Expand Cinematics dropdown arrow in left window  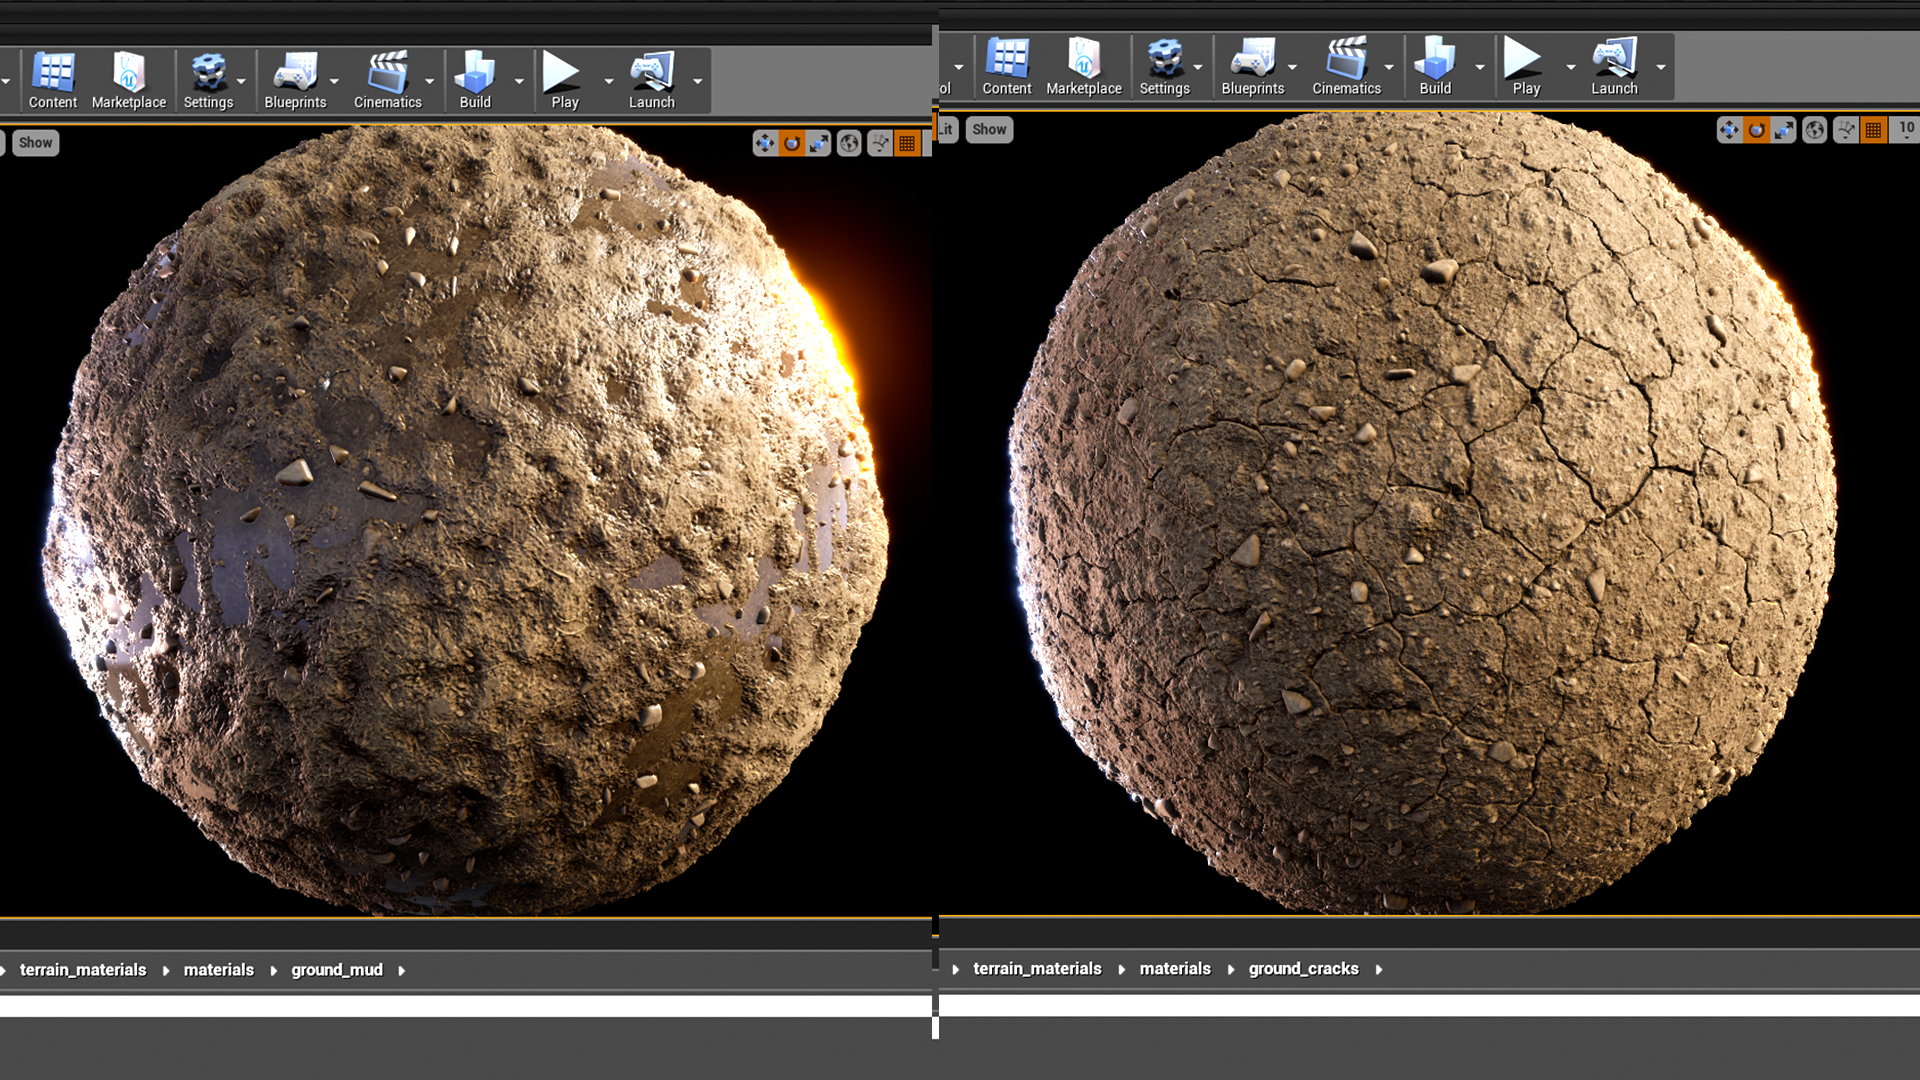429,81
